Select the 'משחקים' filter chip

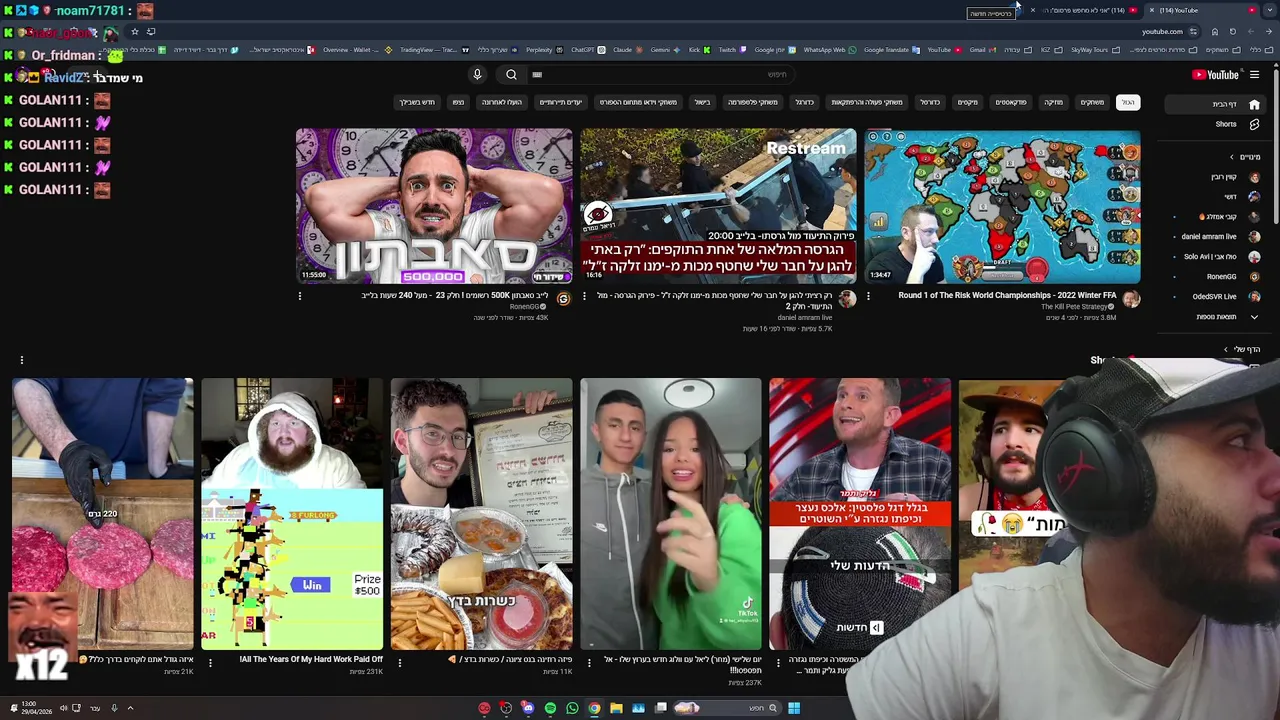tap(1092, 102)
